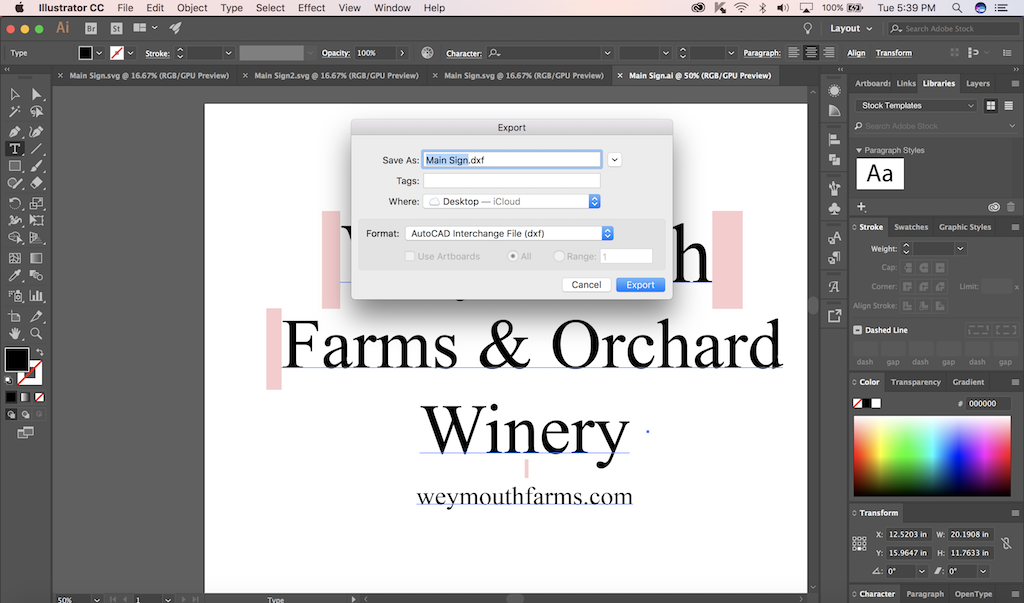Select the Rectangle tool

coord(14,167)
